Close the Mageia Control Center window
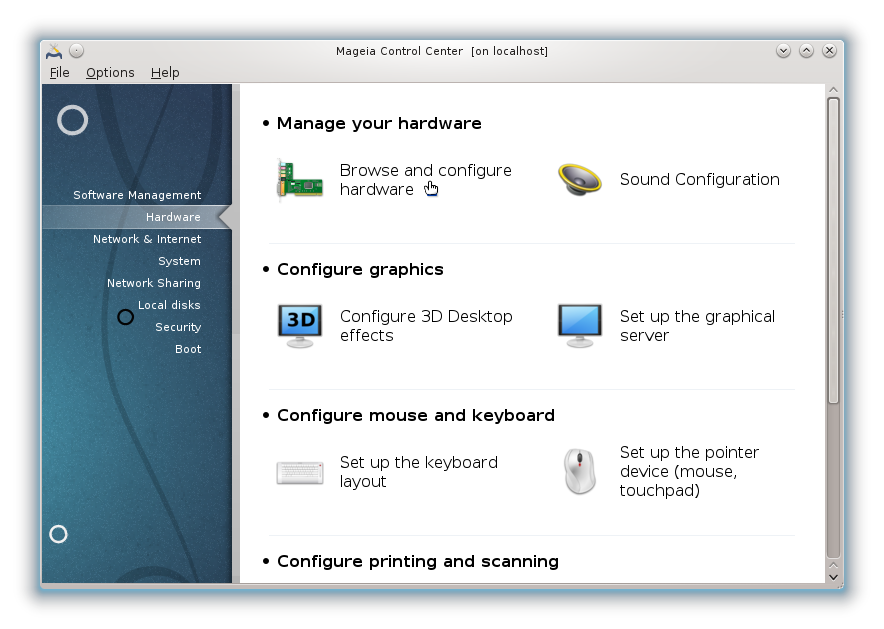 [829, 51]
